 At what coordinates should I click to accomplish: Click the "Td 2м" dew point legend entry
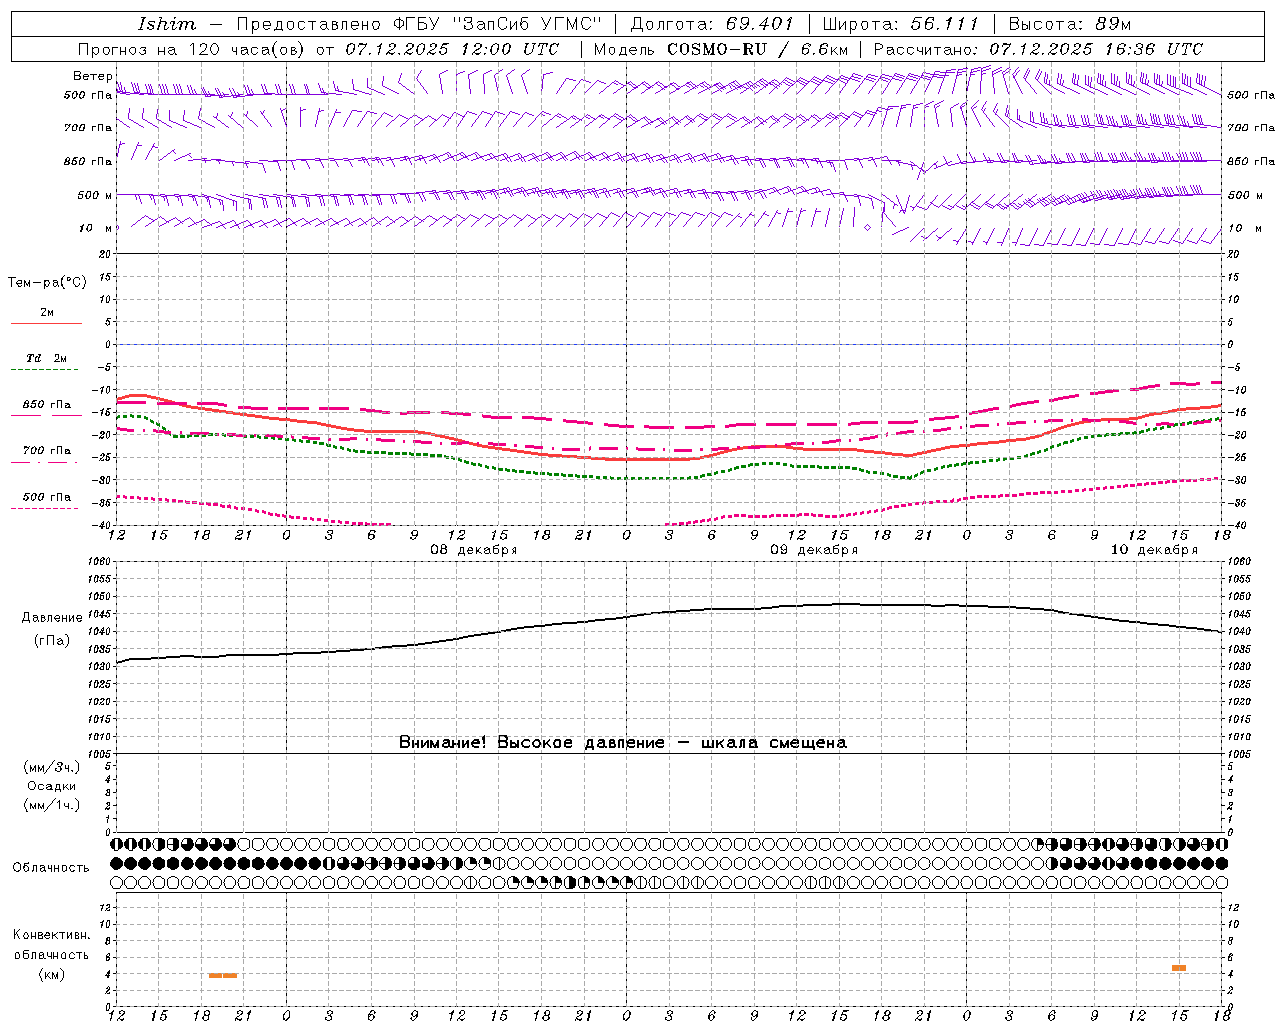click(x=46, y=358)
